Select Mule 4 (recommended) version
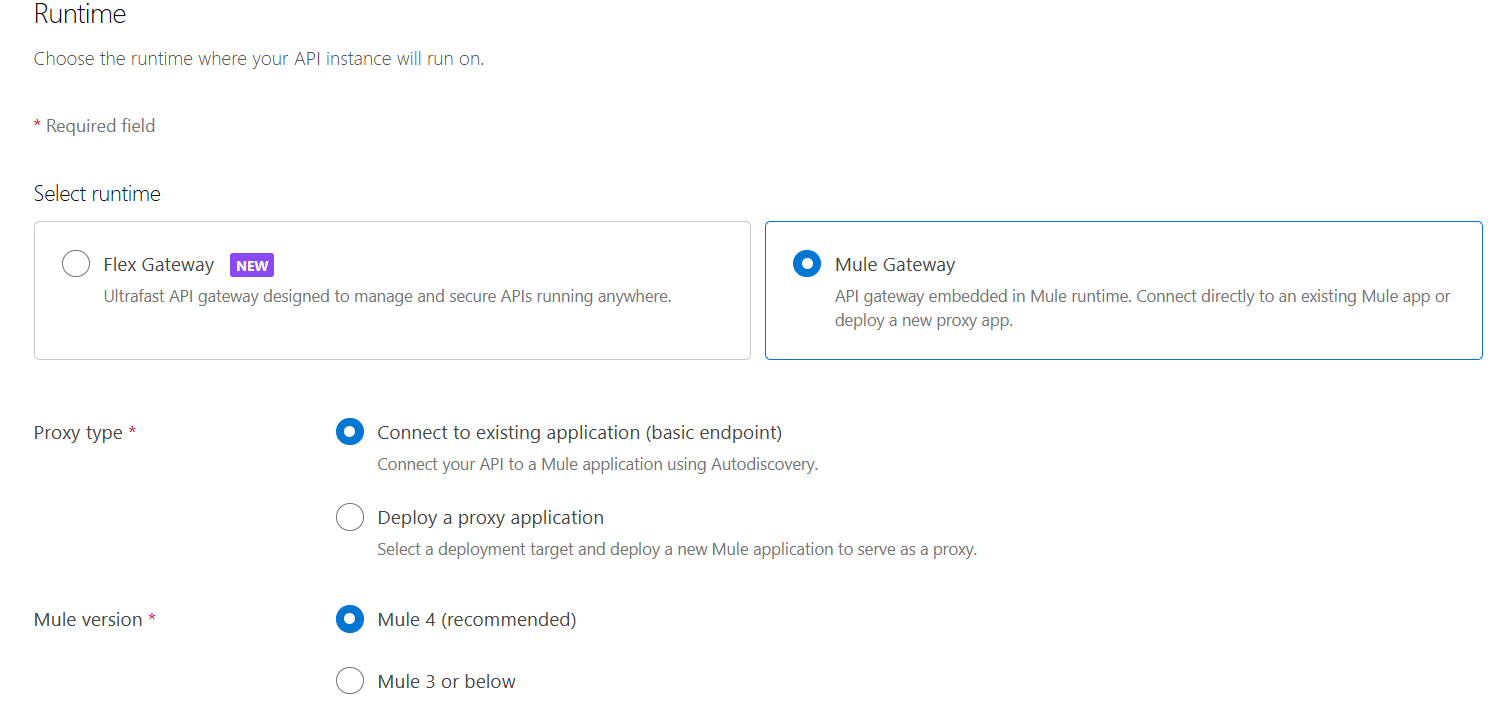The height and width of the screenshot is (718, 1499). point(349,619)
